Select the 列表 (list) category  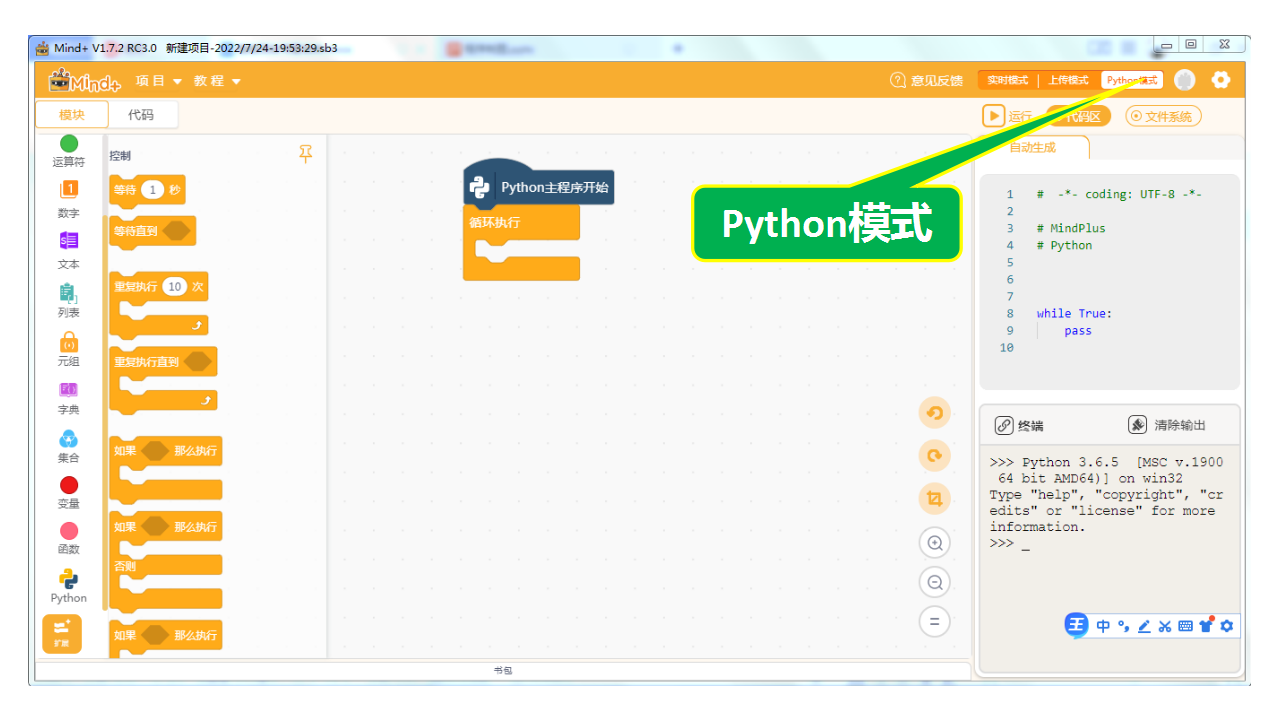(69, 300)
